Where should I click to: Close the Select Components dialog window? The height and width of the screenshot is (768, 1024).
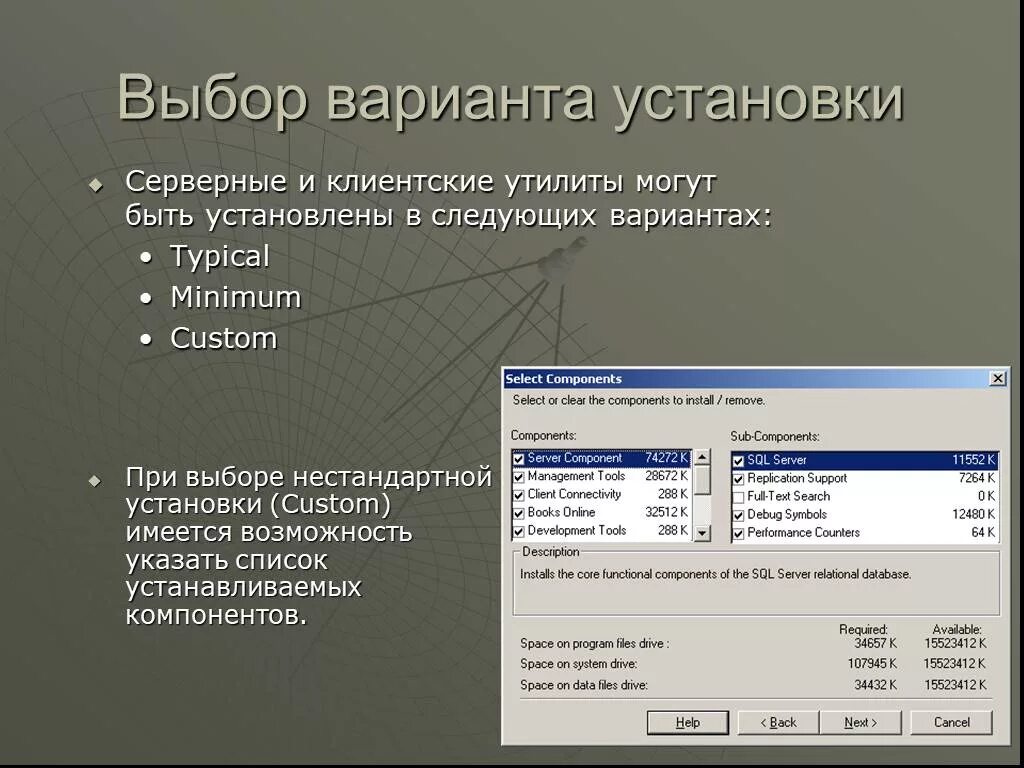pos(998,379)
